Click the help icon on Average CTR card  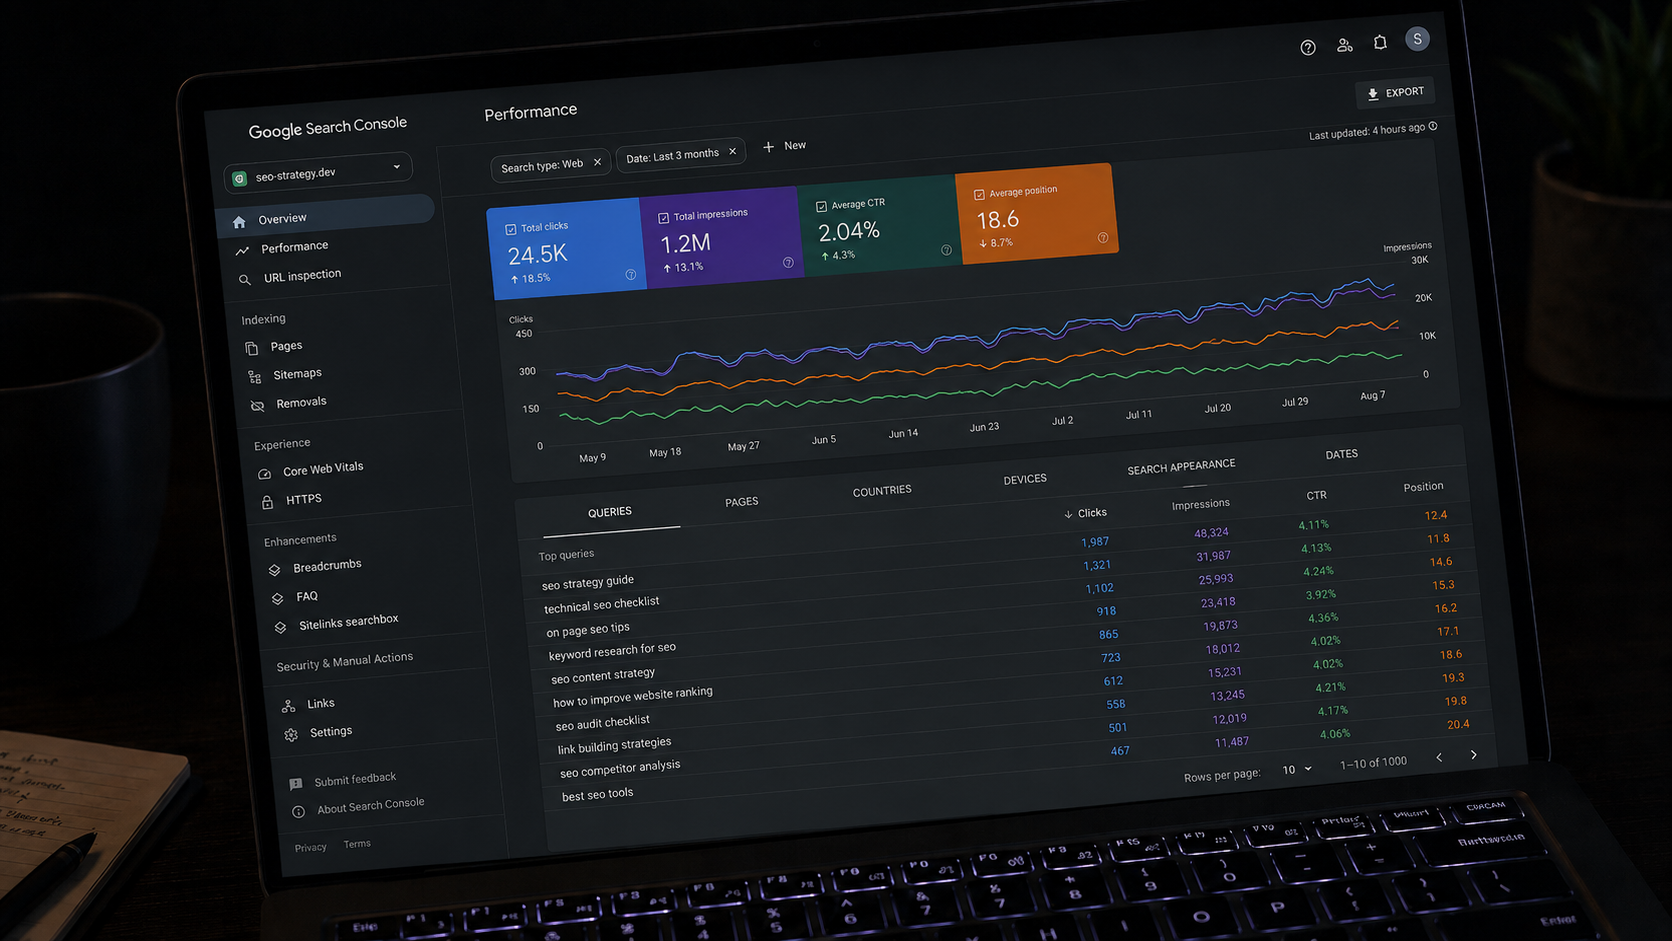pyautogui.click(x=946, y=250)
